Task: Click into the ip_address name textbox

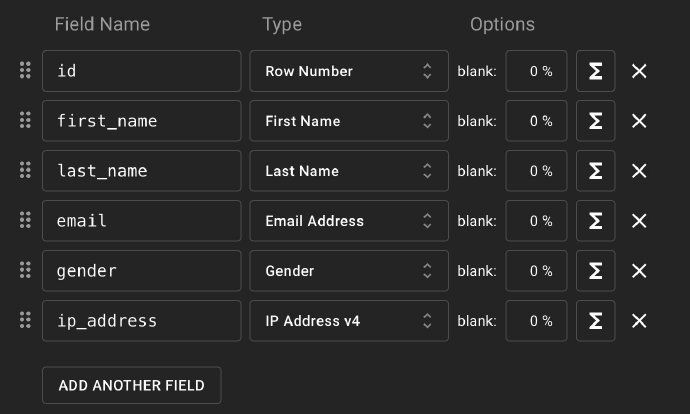Action: (141, 321)
